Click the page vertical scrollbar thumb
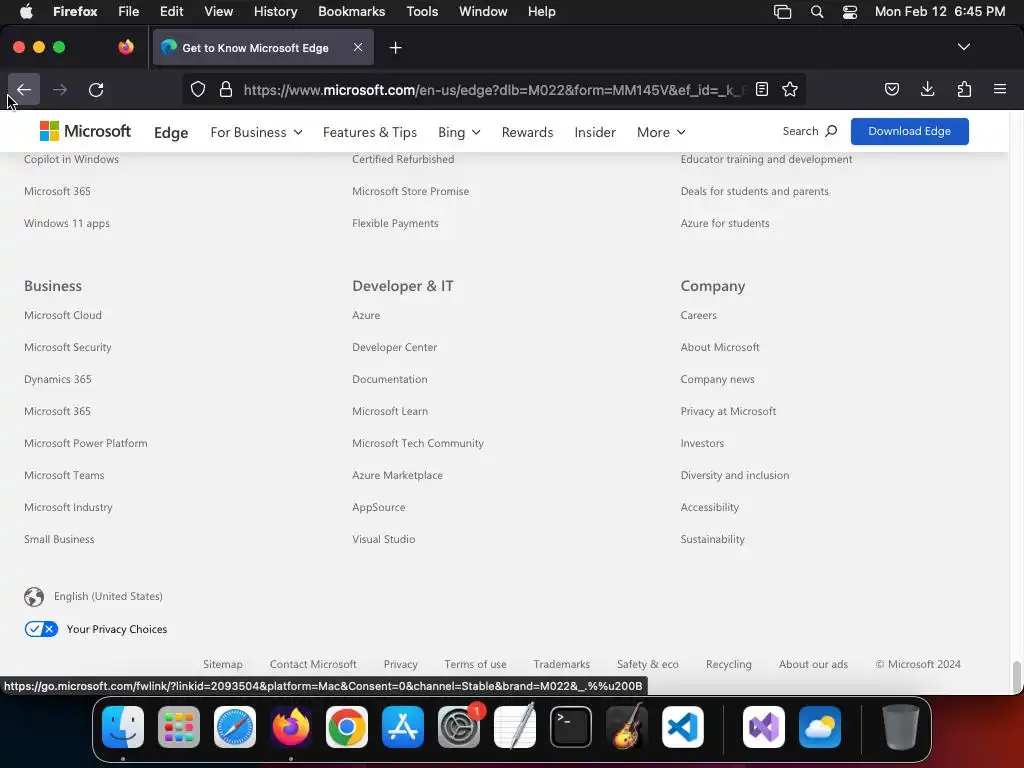Screen dimensions: 1024x768 coord(1016,677)
